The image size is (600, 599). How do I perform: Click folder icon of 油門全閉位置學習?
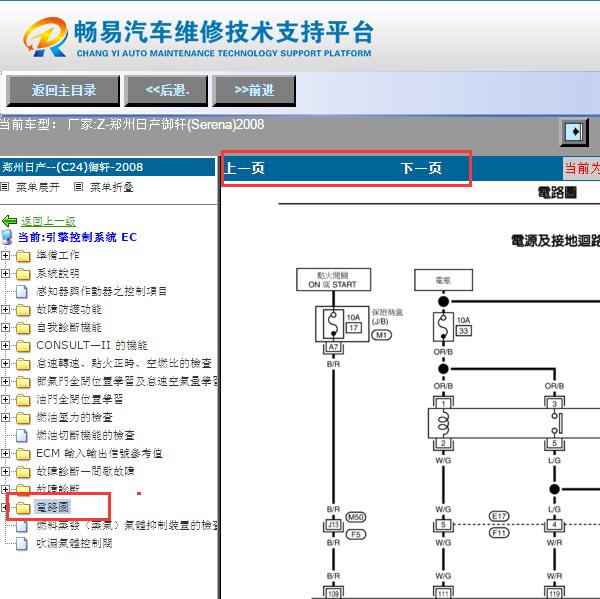tap(23, 400)
